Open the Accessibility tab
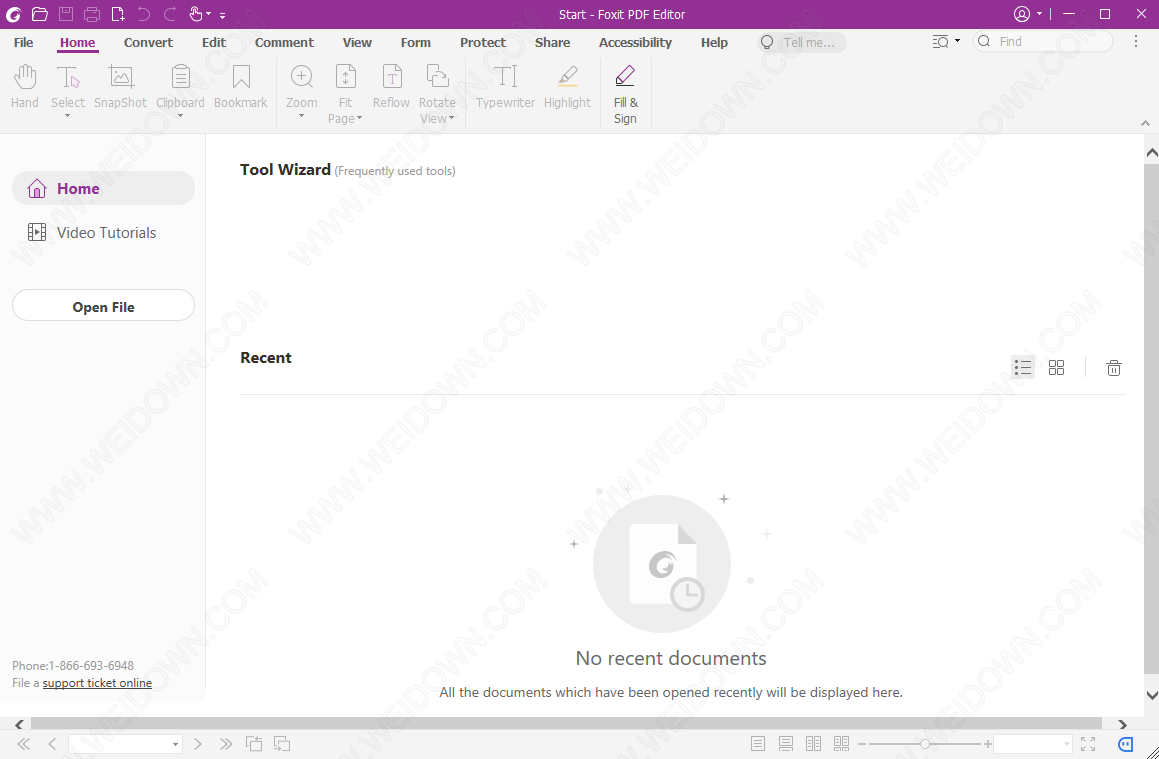 tap(635, 42)
